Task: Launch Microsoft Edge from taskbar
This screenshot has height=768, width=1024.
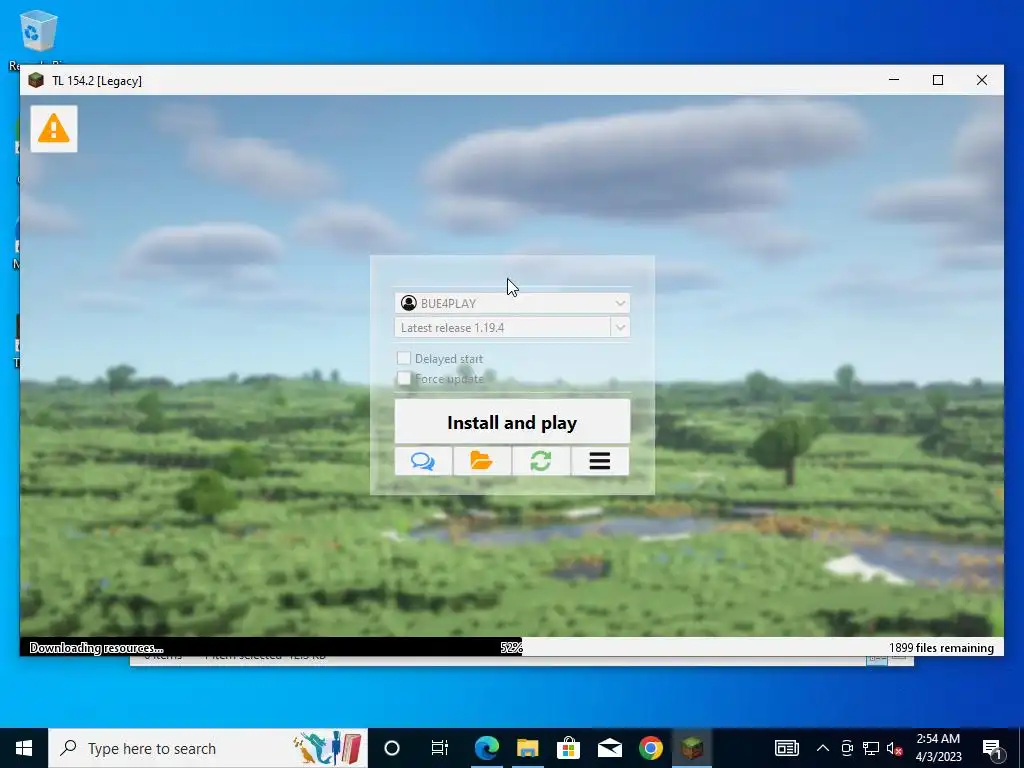Action: point(487,748)
